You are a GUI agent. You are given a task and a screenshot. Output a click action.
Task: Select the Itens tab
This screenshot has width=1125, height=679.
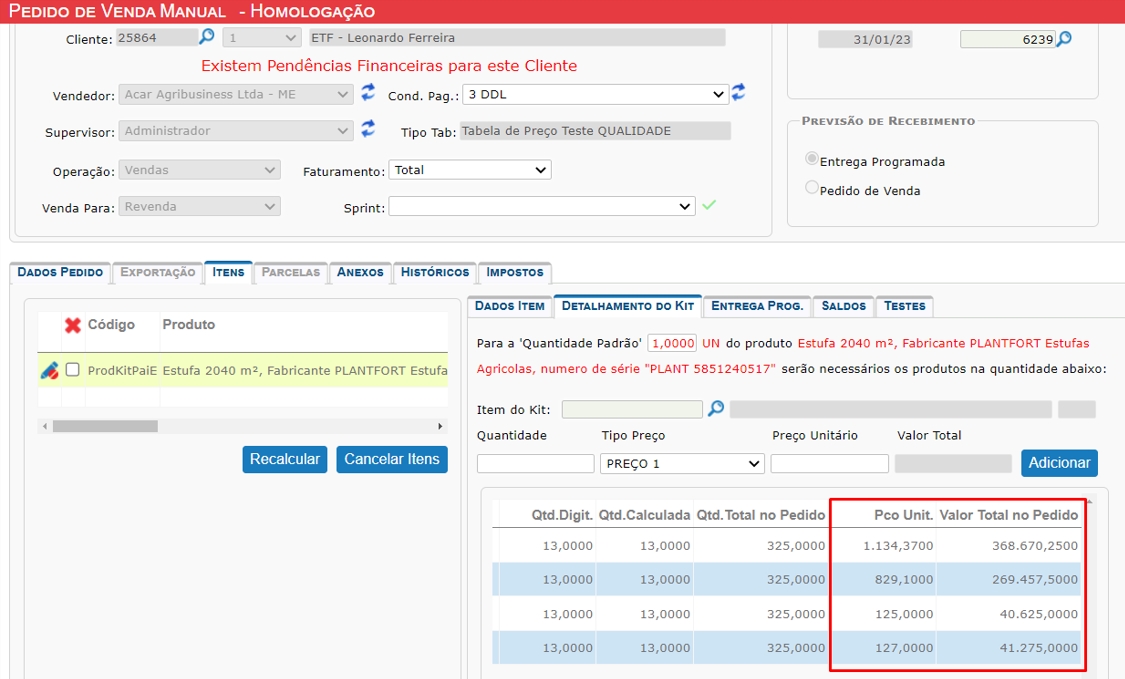228,273
